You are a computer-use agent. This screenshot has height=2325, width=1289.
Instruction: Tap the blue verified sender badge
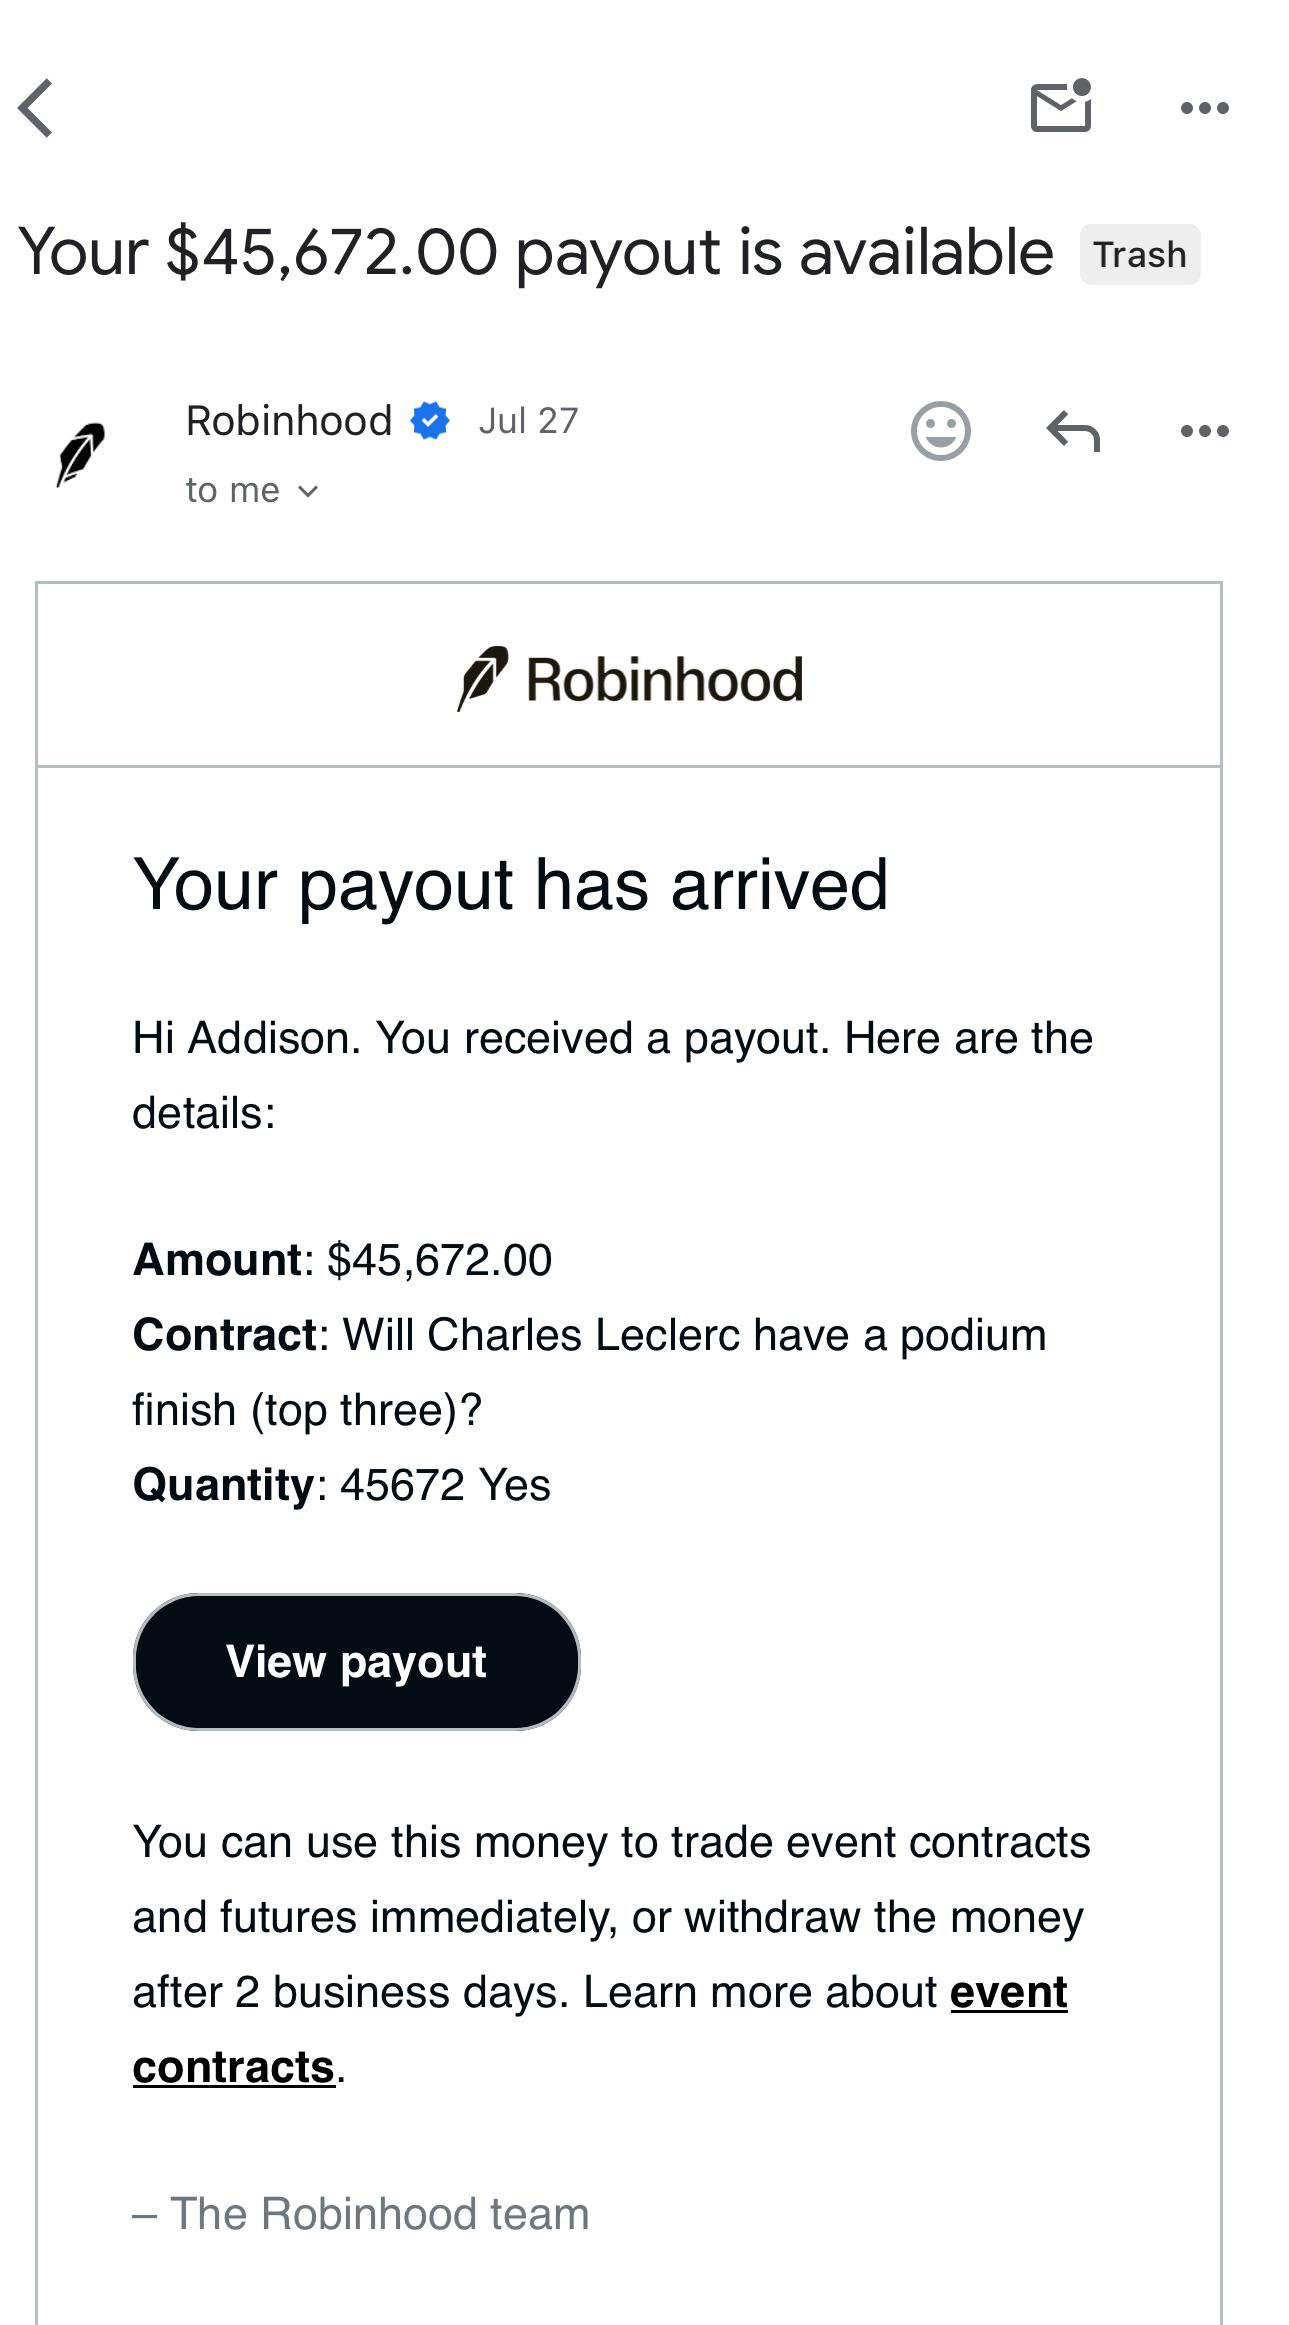(430, 421)
